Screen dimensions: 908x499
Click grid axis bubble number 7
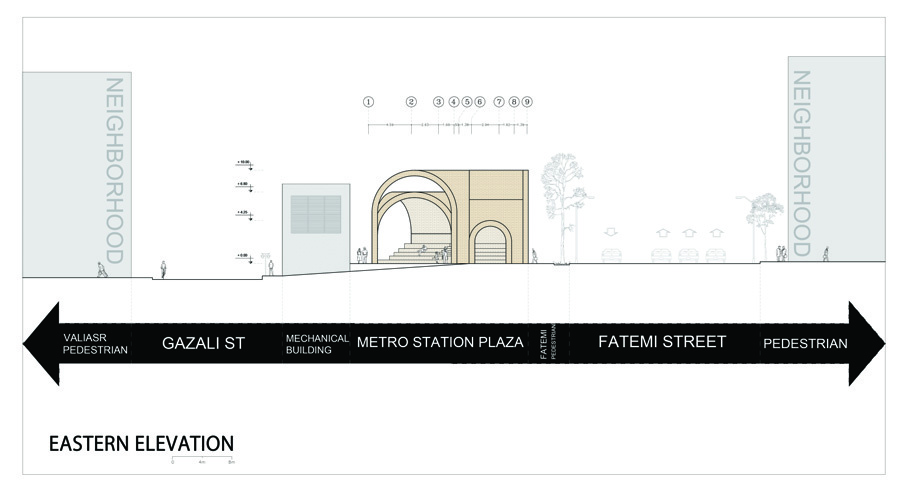coord(499,102)
